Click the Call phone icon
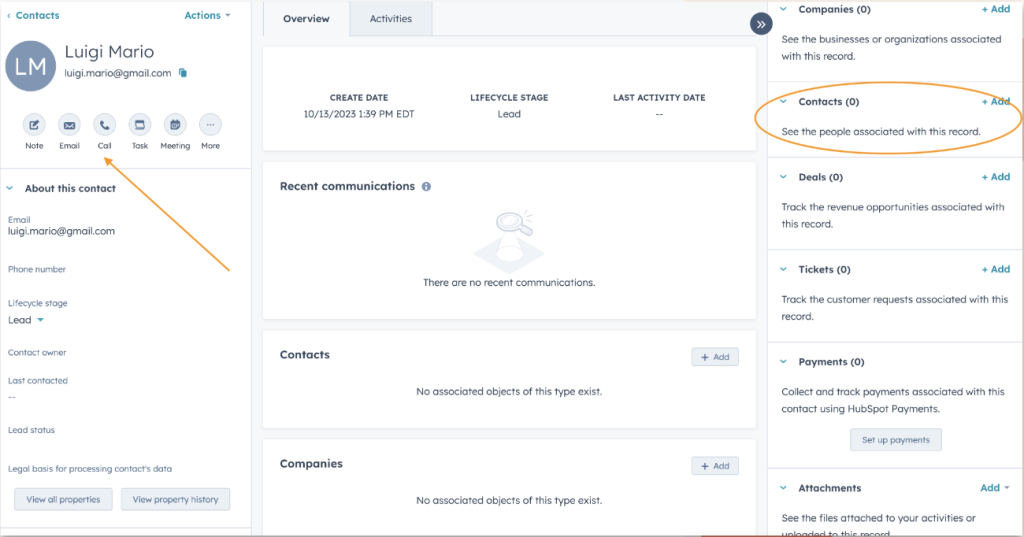The width and height of the screenshot is (1024, 537). (x=105, y=125)
